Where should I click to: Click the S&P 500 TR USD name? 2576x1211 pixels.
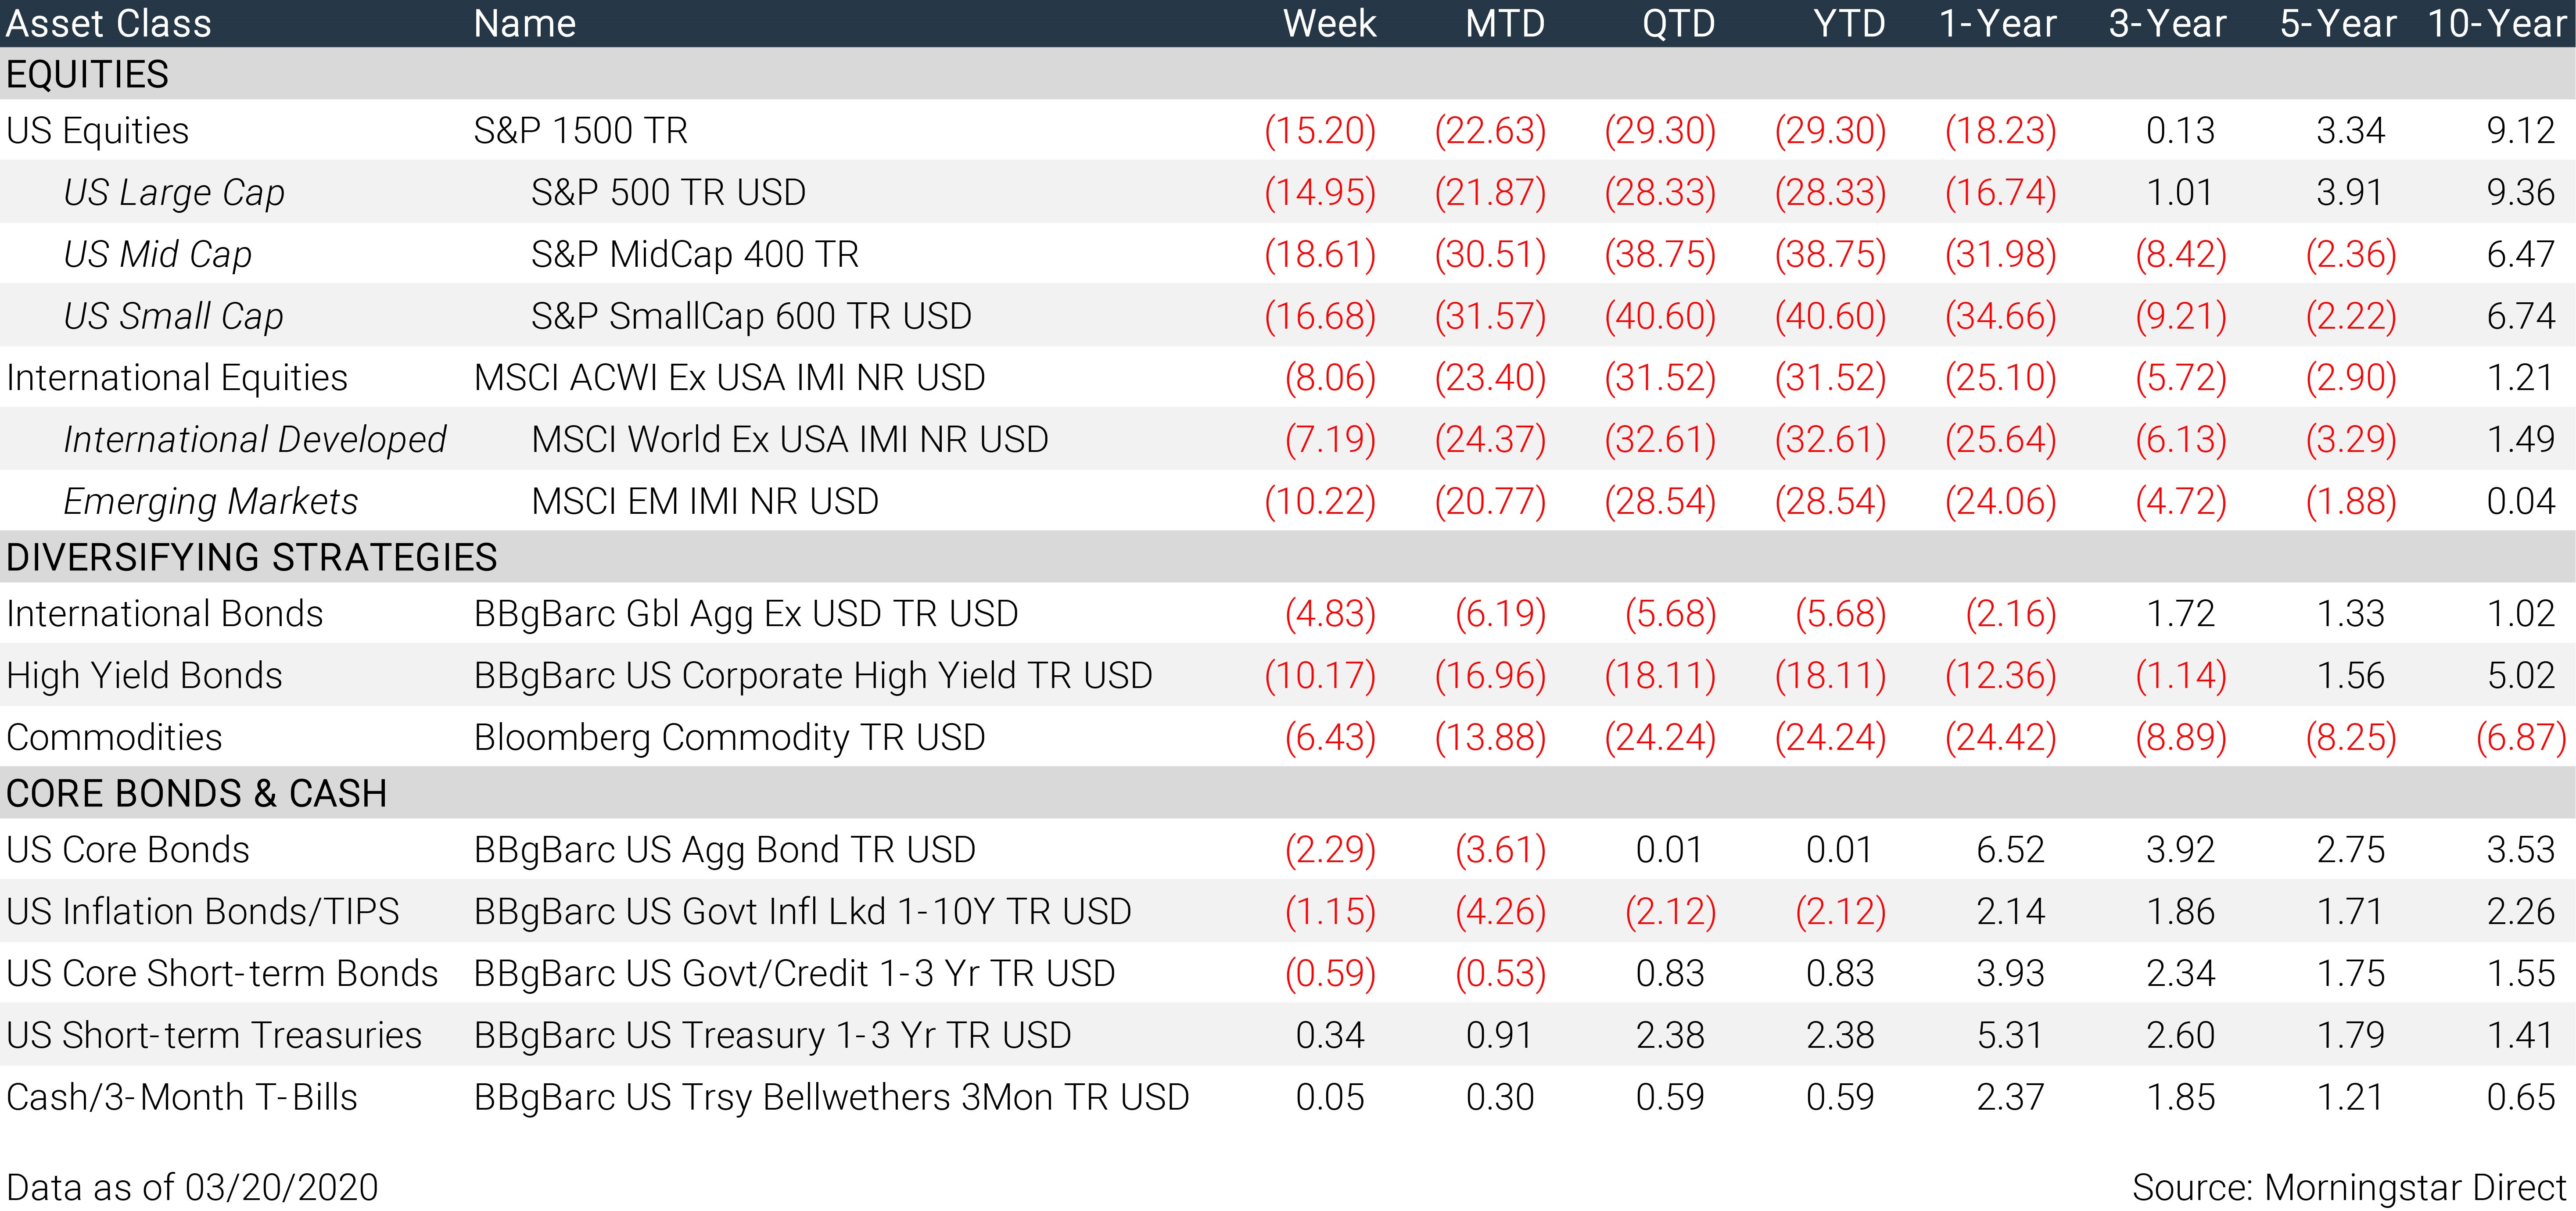[x=668, y=192]
